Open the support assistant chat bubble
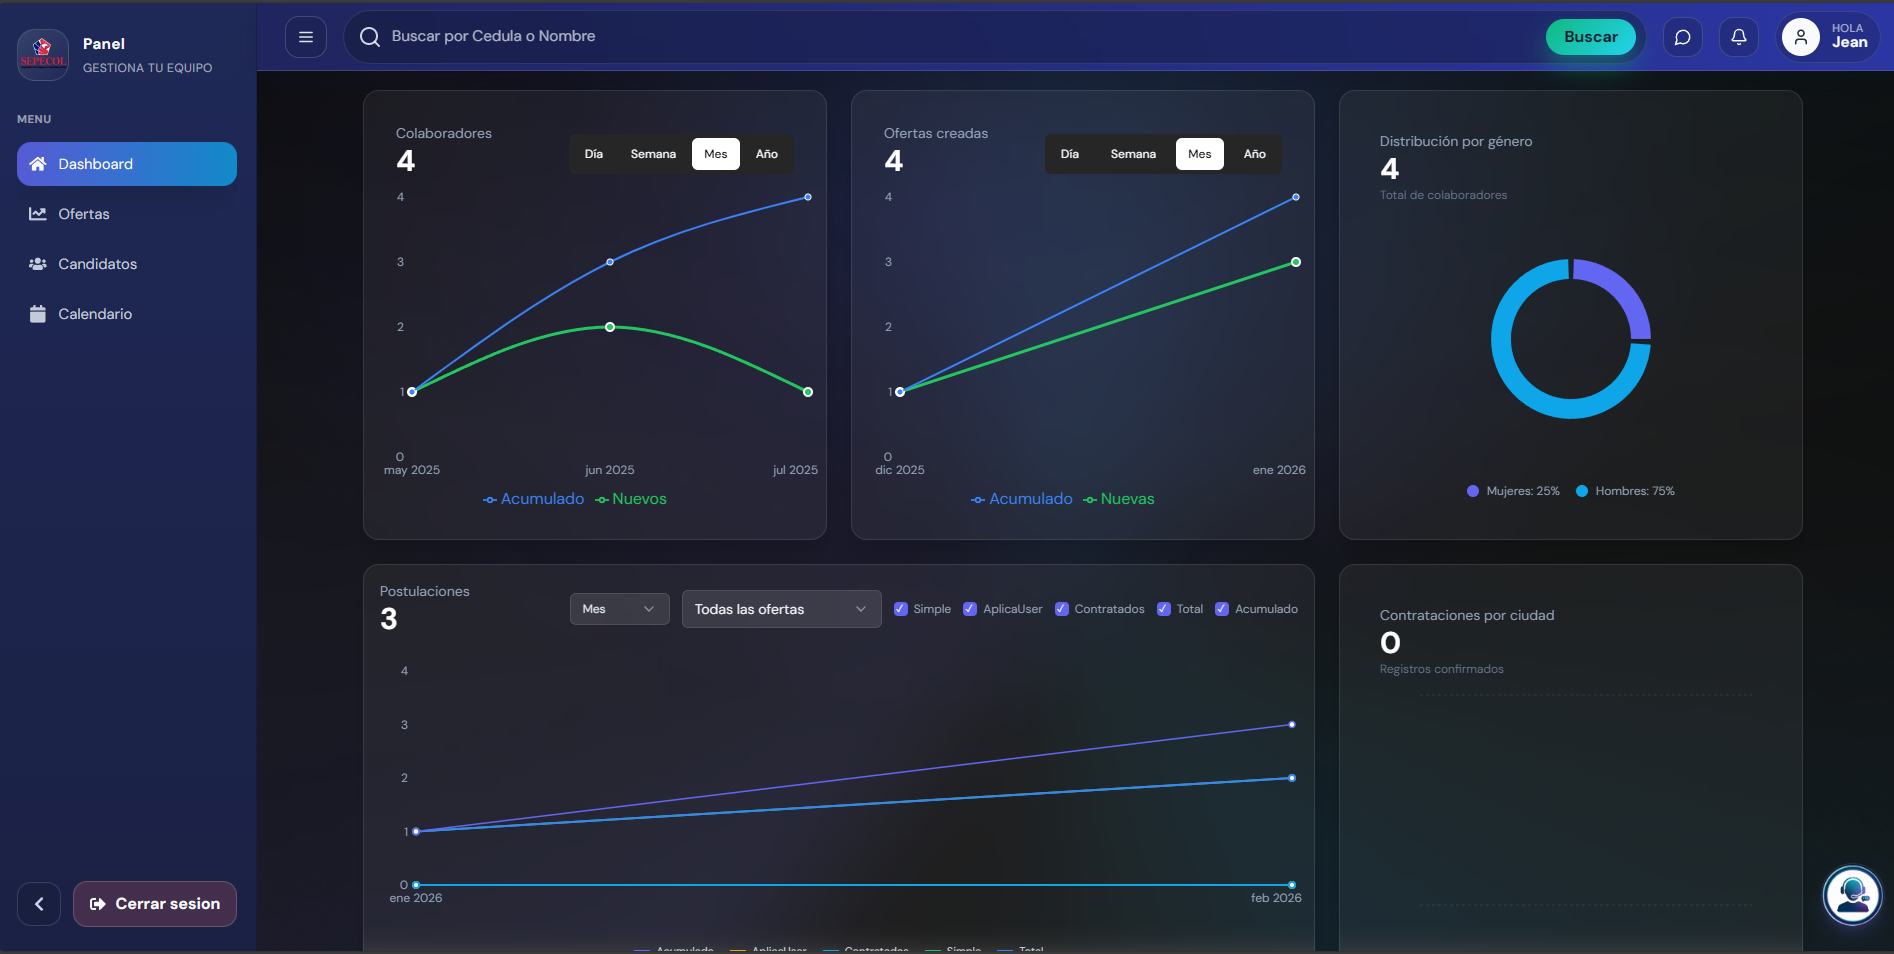The height and width of the screenshot is (954, 1894). [x=1852, y=895]
